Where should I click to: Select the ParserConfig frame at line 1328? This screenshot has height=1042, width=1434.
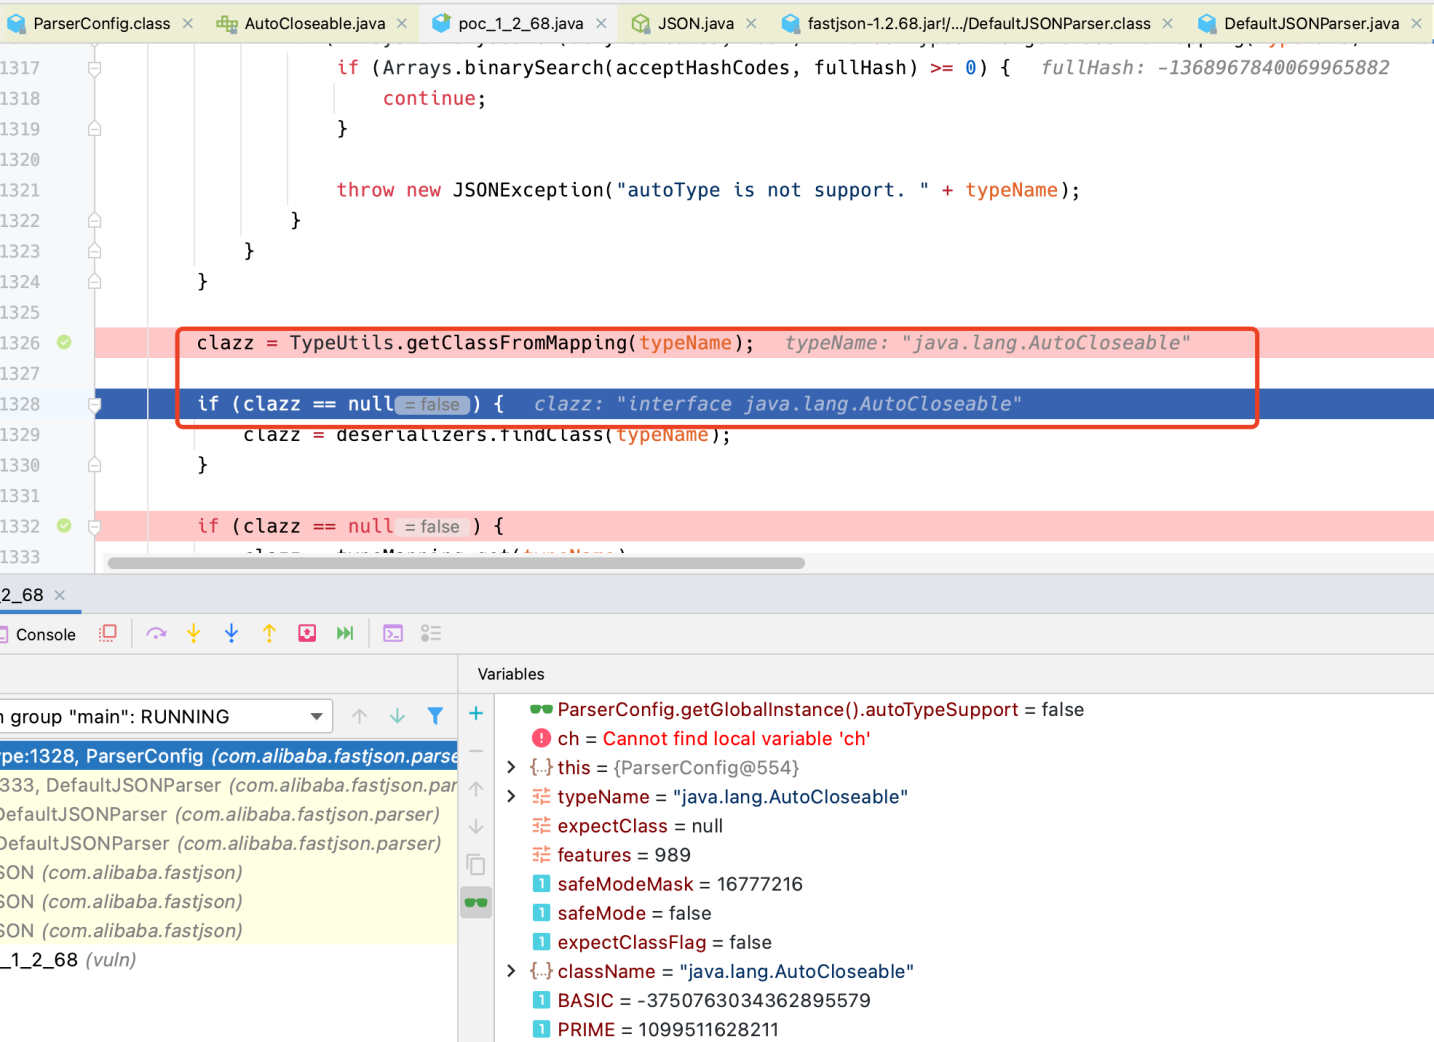coord(228,756)
